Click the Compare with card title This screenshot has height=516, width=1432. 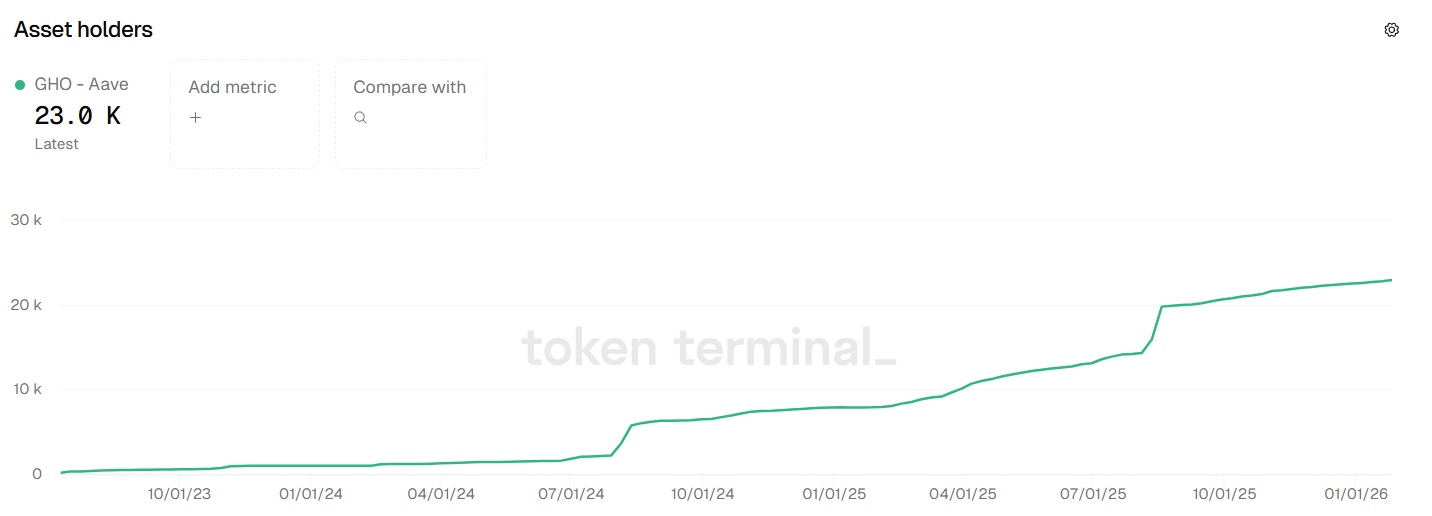click(x=409, y=87)
